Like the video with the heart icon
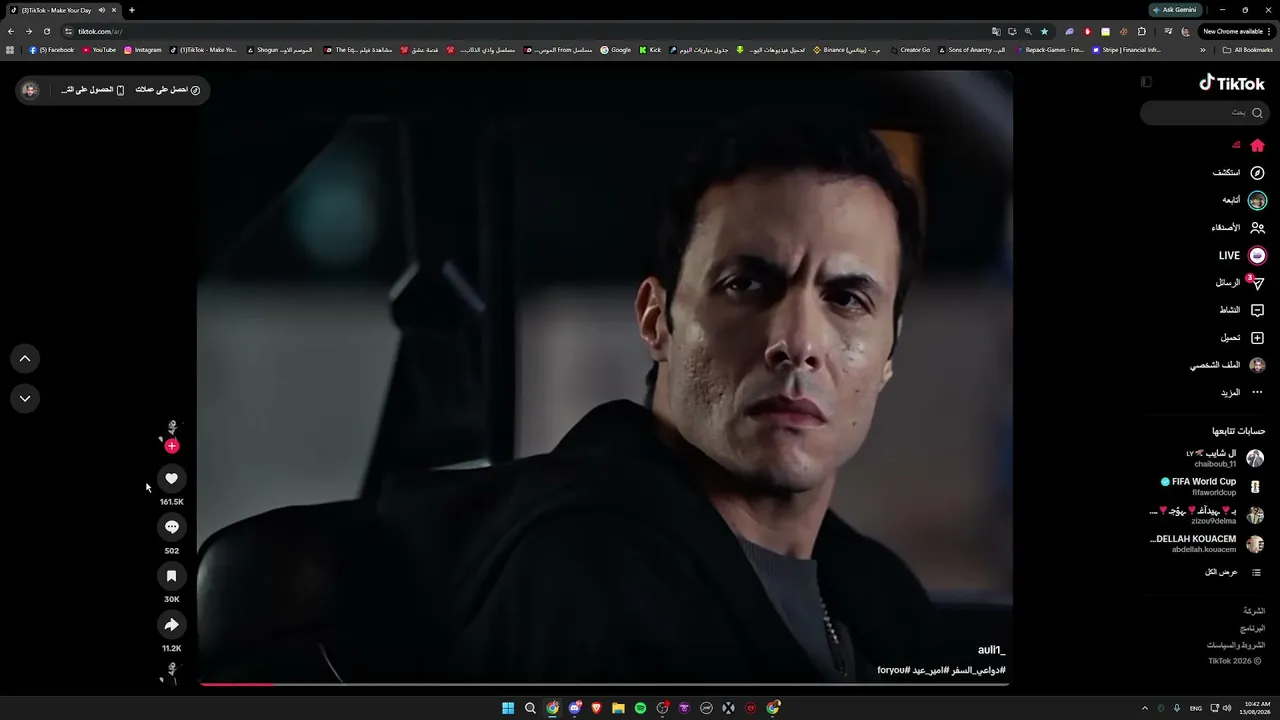The height and width of the screenshot is (720, 1280). pos(171,479)
